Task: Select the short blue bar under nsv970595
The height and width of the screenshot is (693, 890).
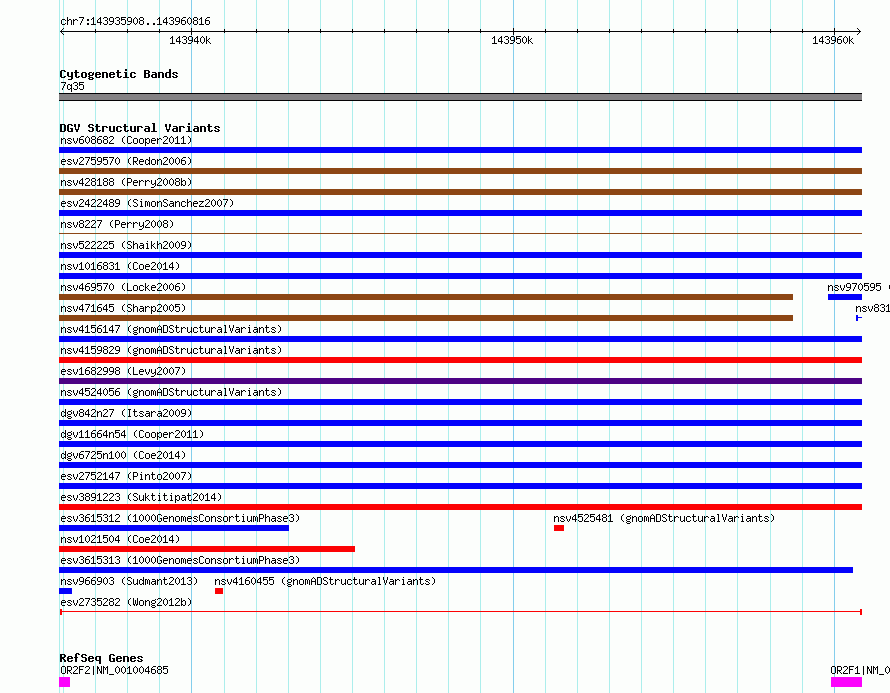Action: 845,297
